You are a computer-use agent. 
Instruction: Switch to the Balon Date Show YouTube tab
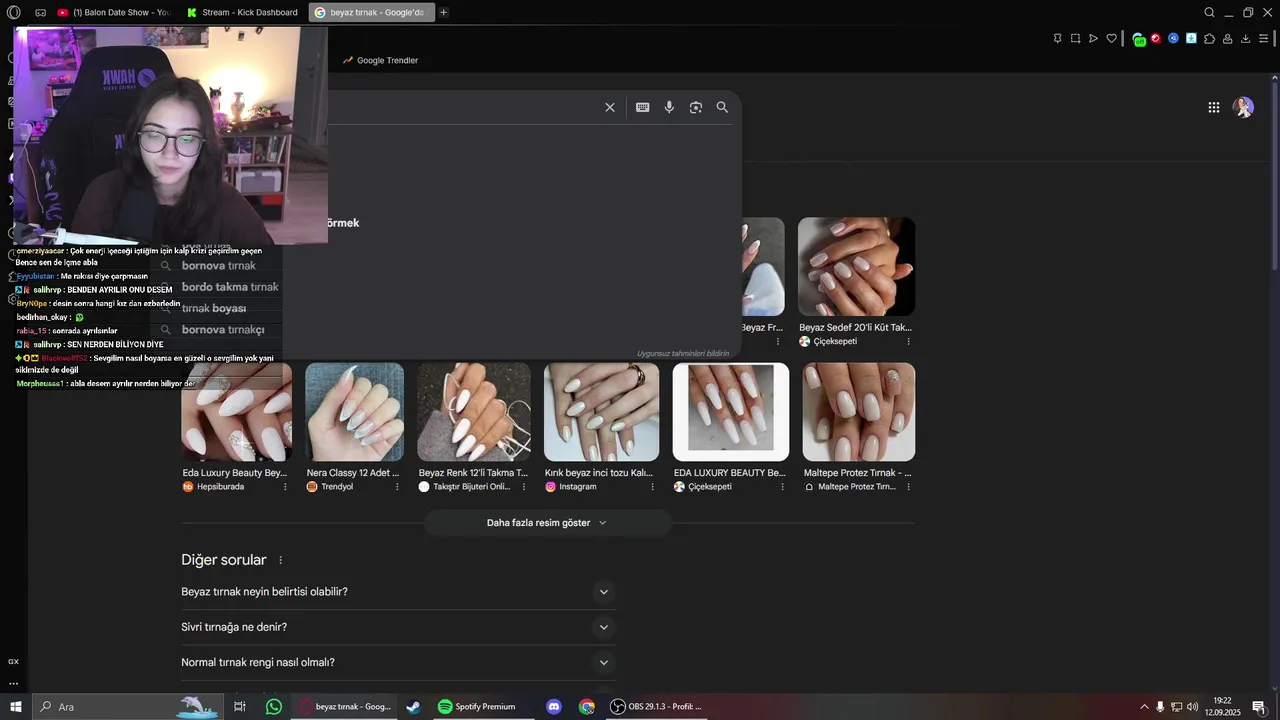coord(115,12)
